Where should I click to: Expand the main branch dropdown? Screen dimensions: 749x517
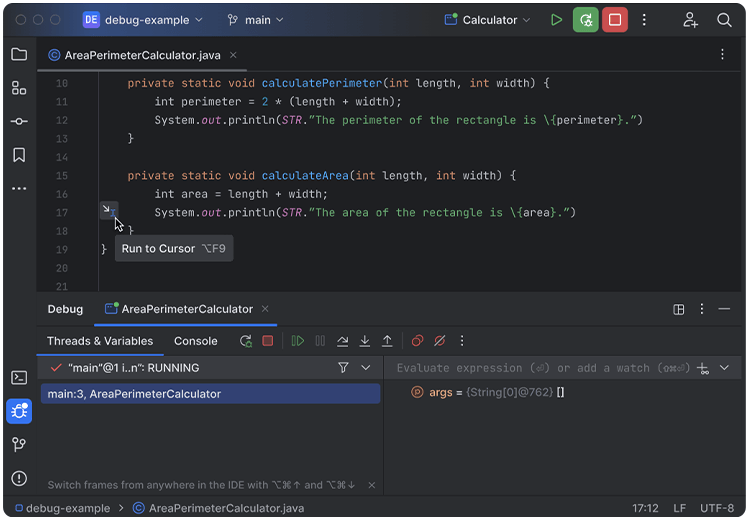[x=256, y=20]
